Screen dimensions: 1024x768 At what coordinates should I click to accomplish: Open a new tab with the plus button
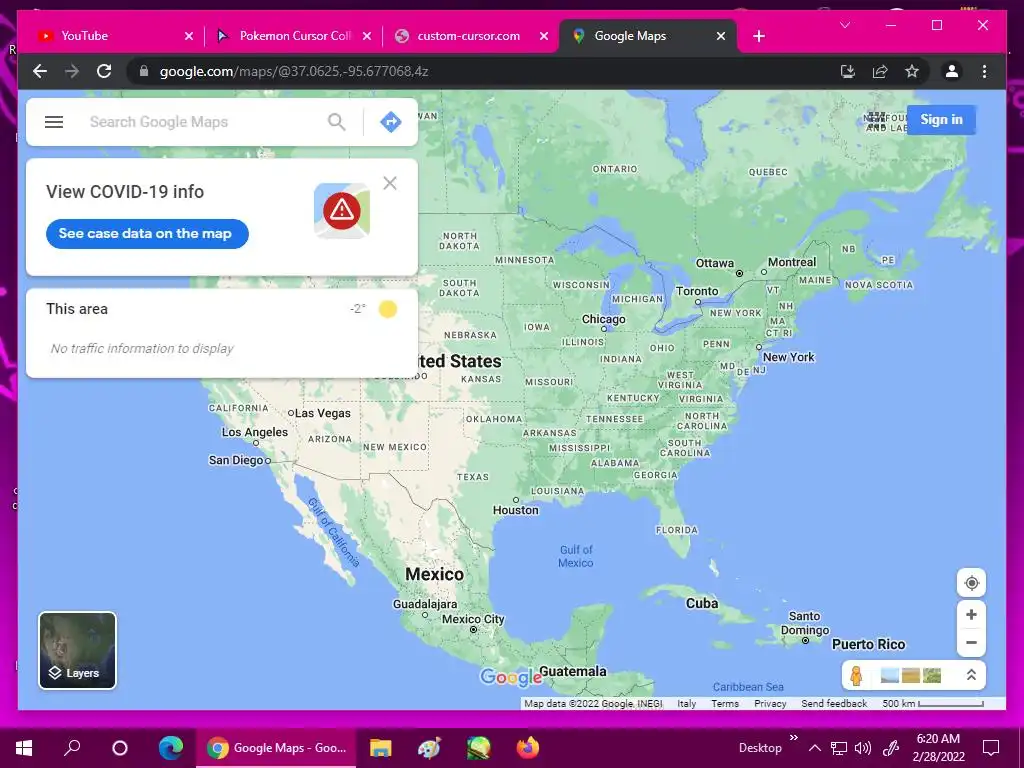[x=758, y=36]
